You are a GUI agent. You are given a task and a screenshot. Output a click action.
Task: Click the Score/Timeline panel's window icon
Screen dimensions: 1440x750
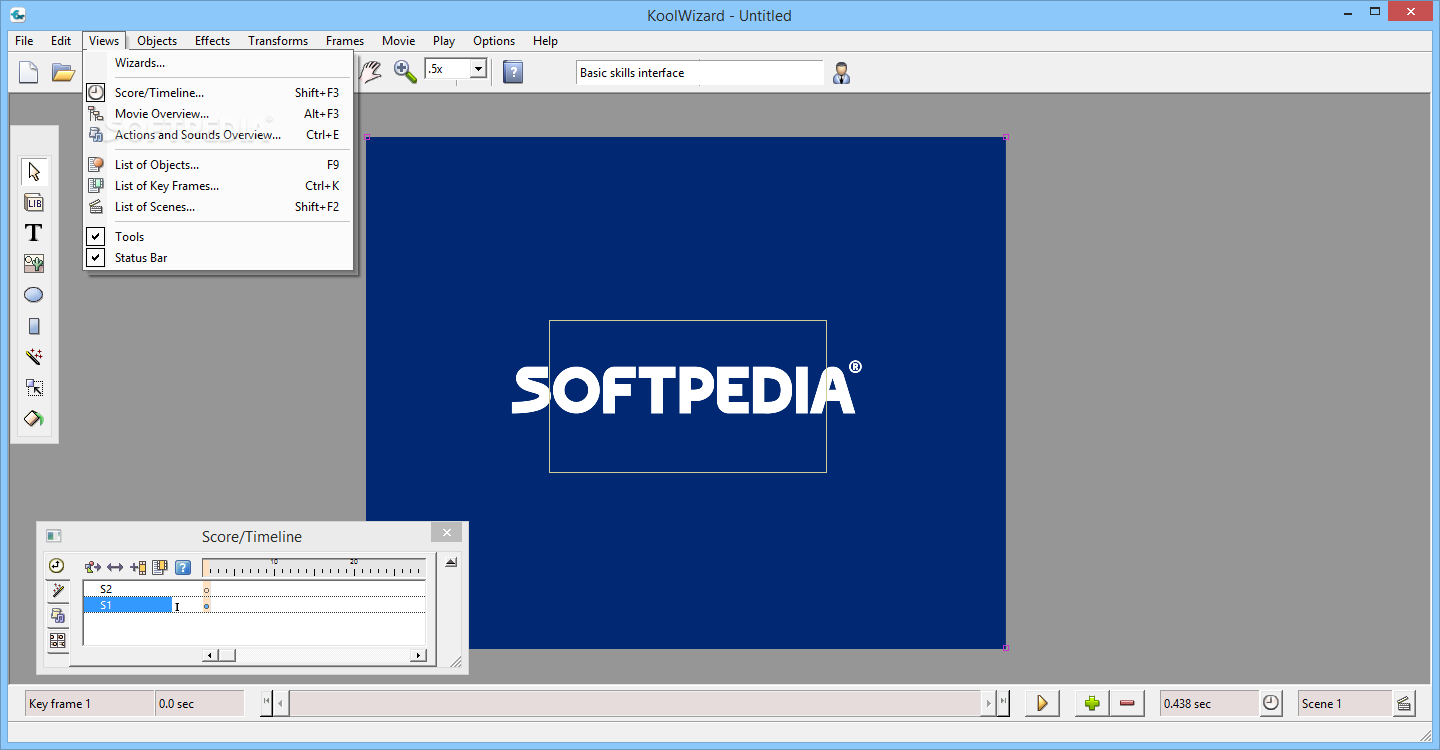pos(54,536)
